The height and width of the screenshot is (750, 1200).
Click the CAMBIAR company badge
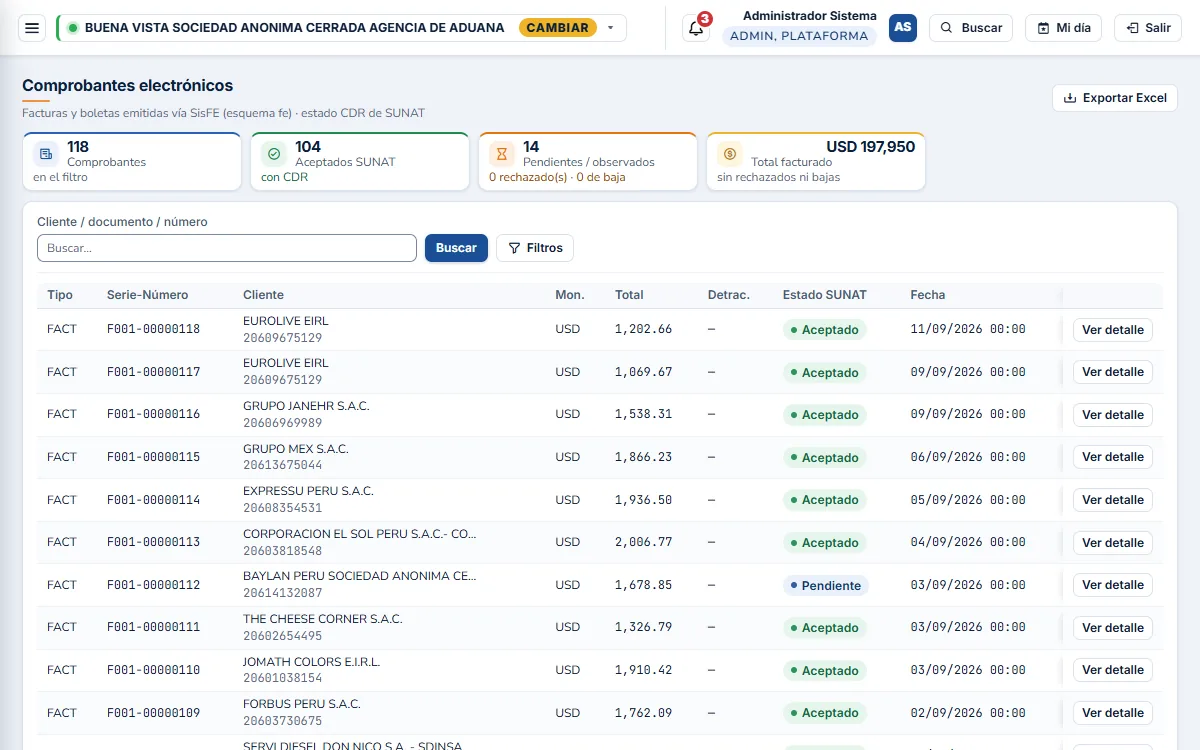[557, 28]
